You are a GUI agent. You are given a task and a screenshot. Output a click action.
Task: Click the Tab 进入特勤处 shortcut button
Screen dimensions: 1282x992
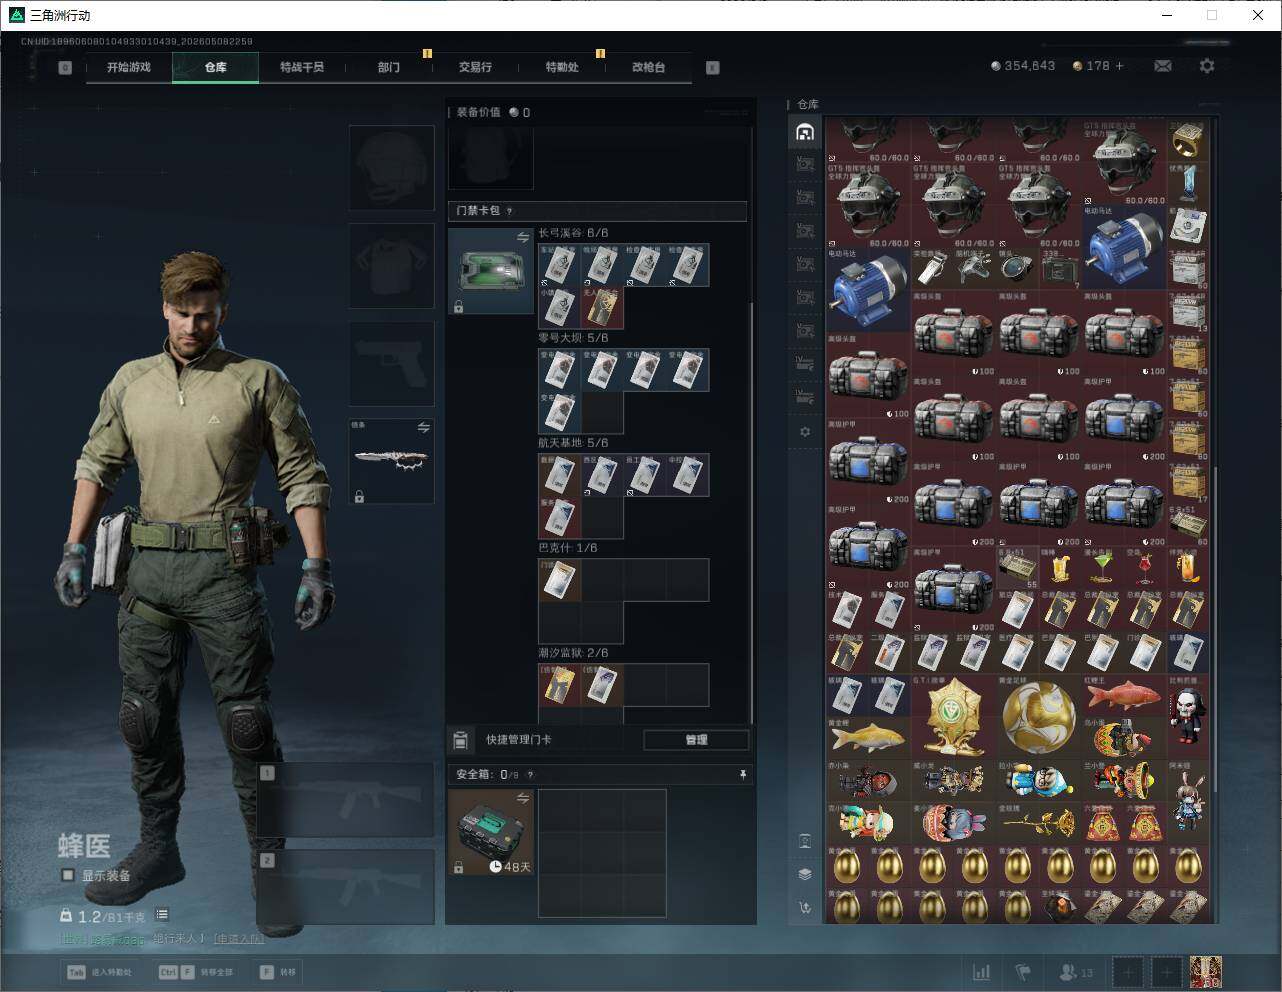pos(98,972)
